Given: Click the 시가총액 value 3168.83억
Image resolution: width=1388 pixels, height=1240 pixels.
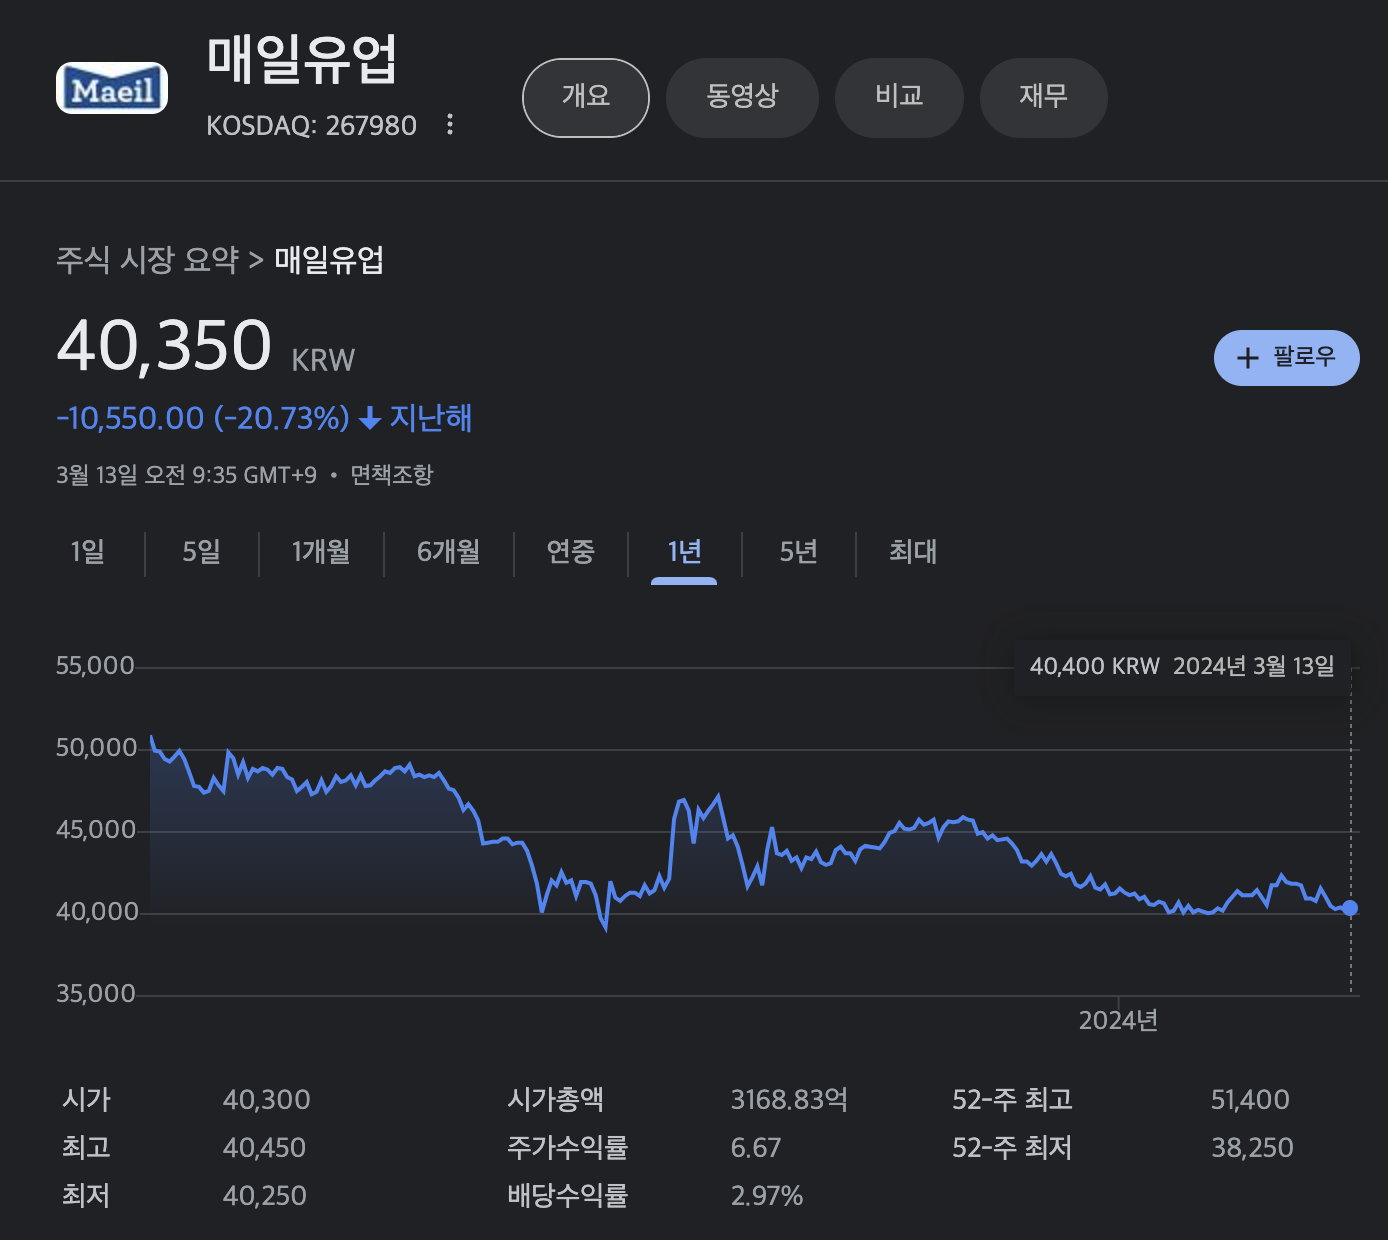Looking at the screenshot, I should [x=789, y=1100].
